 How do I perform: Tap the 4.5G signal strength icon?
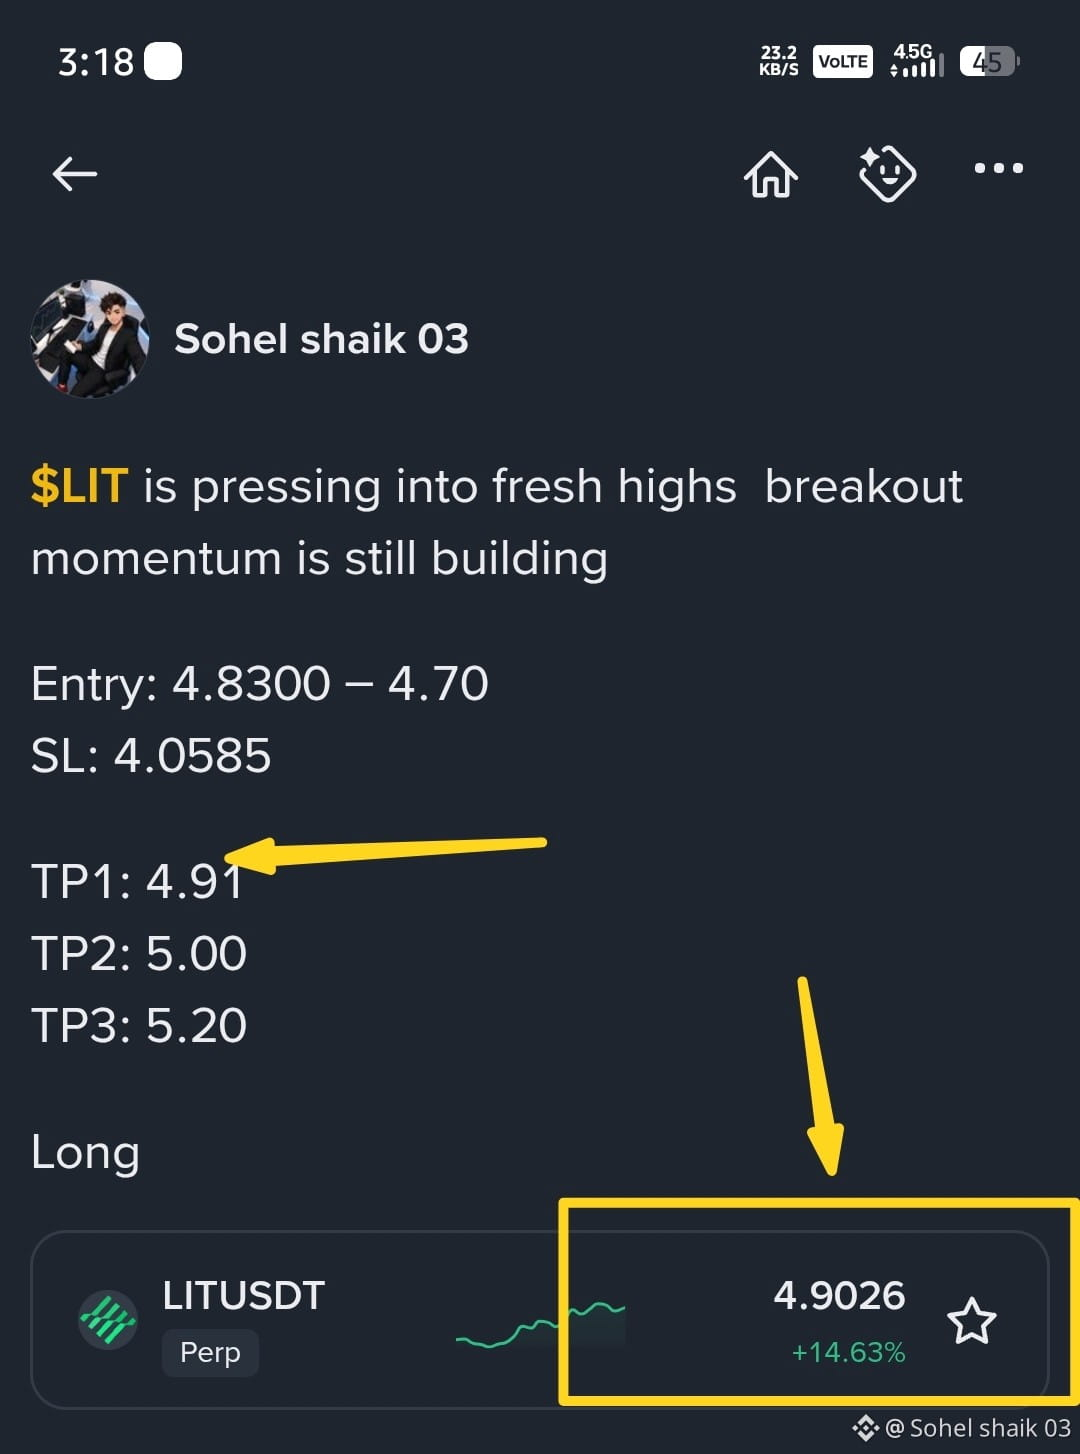click(917, 60)
